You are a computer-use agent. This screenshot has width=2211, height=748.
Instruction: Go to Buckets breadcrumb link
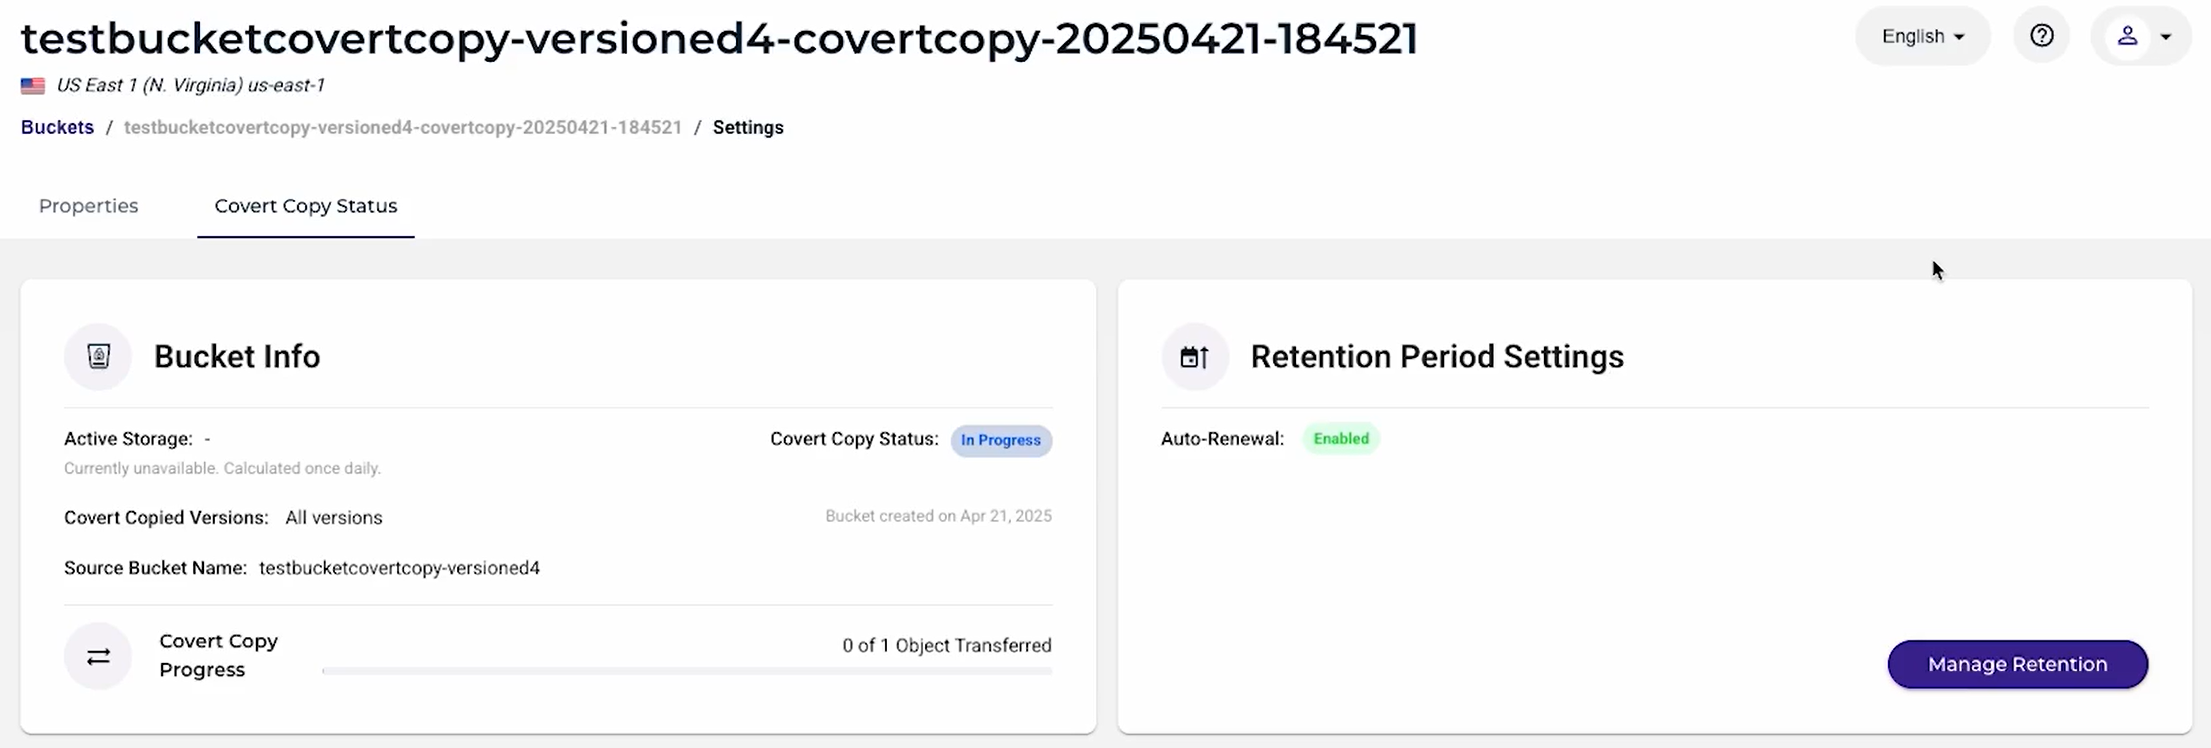[57, 128]
